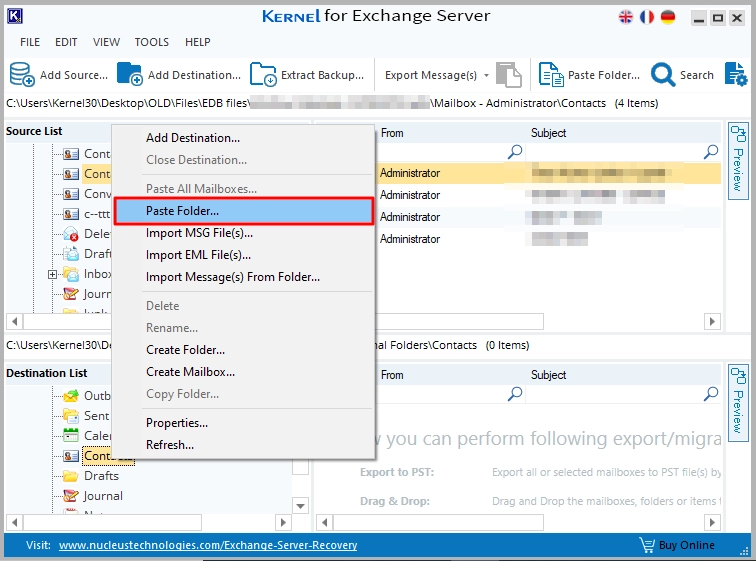Open the destination Preview side panel
The image size is (756, 561).
pos(738,402)
